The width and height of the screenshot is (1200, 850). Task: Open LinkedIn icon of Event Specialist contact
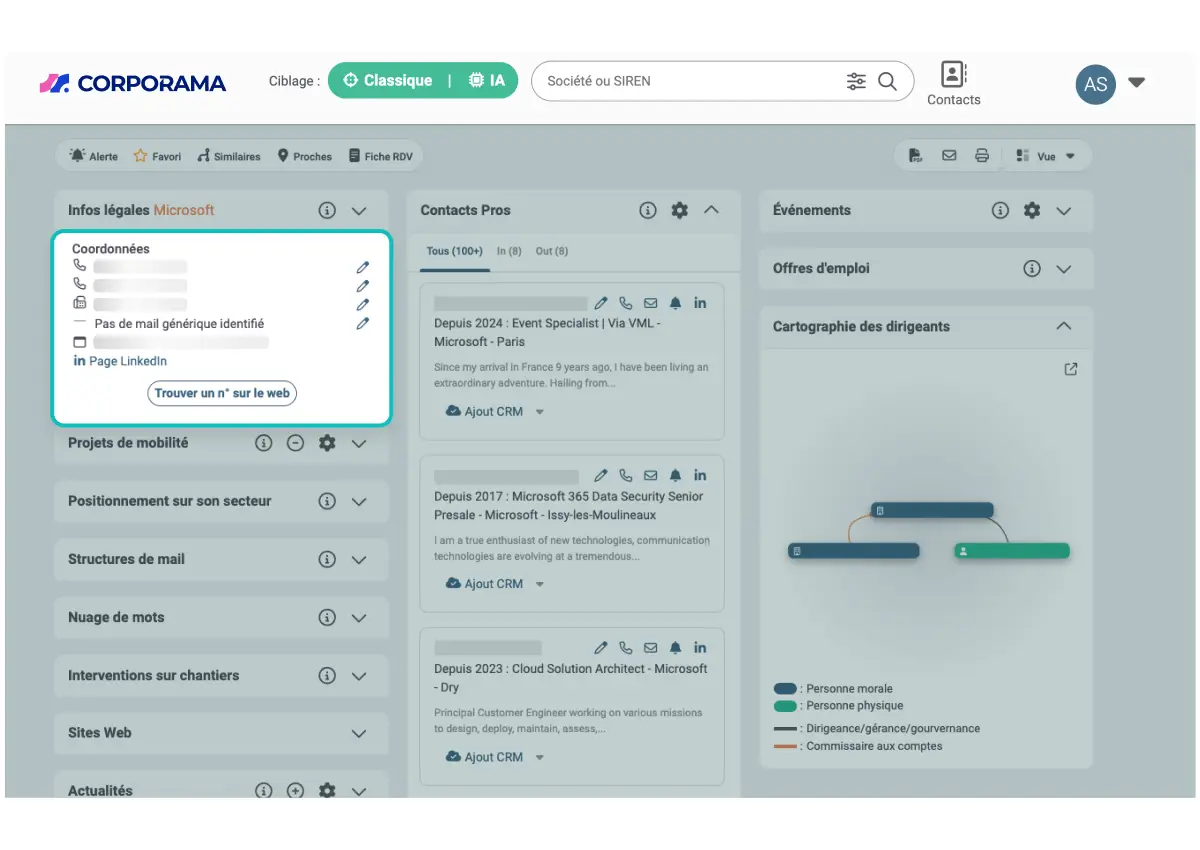click(x=700, y=303)
